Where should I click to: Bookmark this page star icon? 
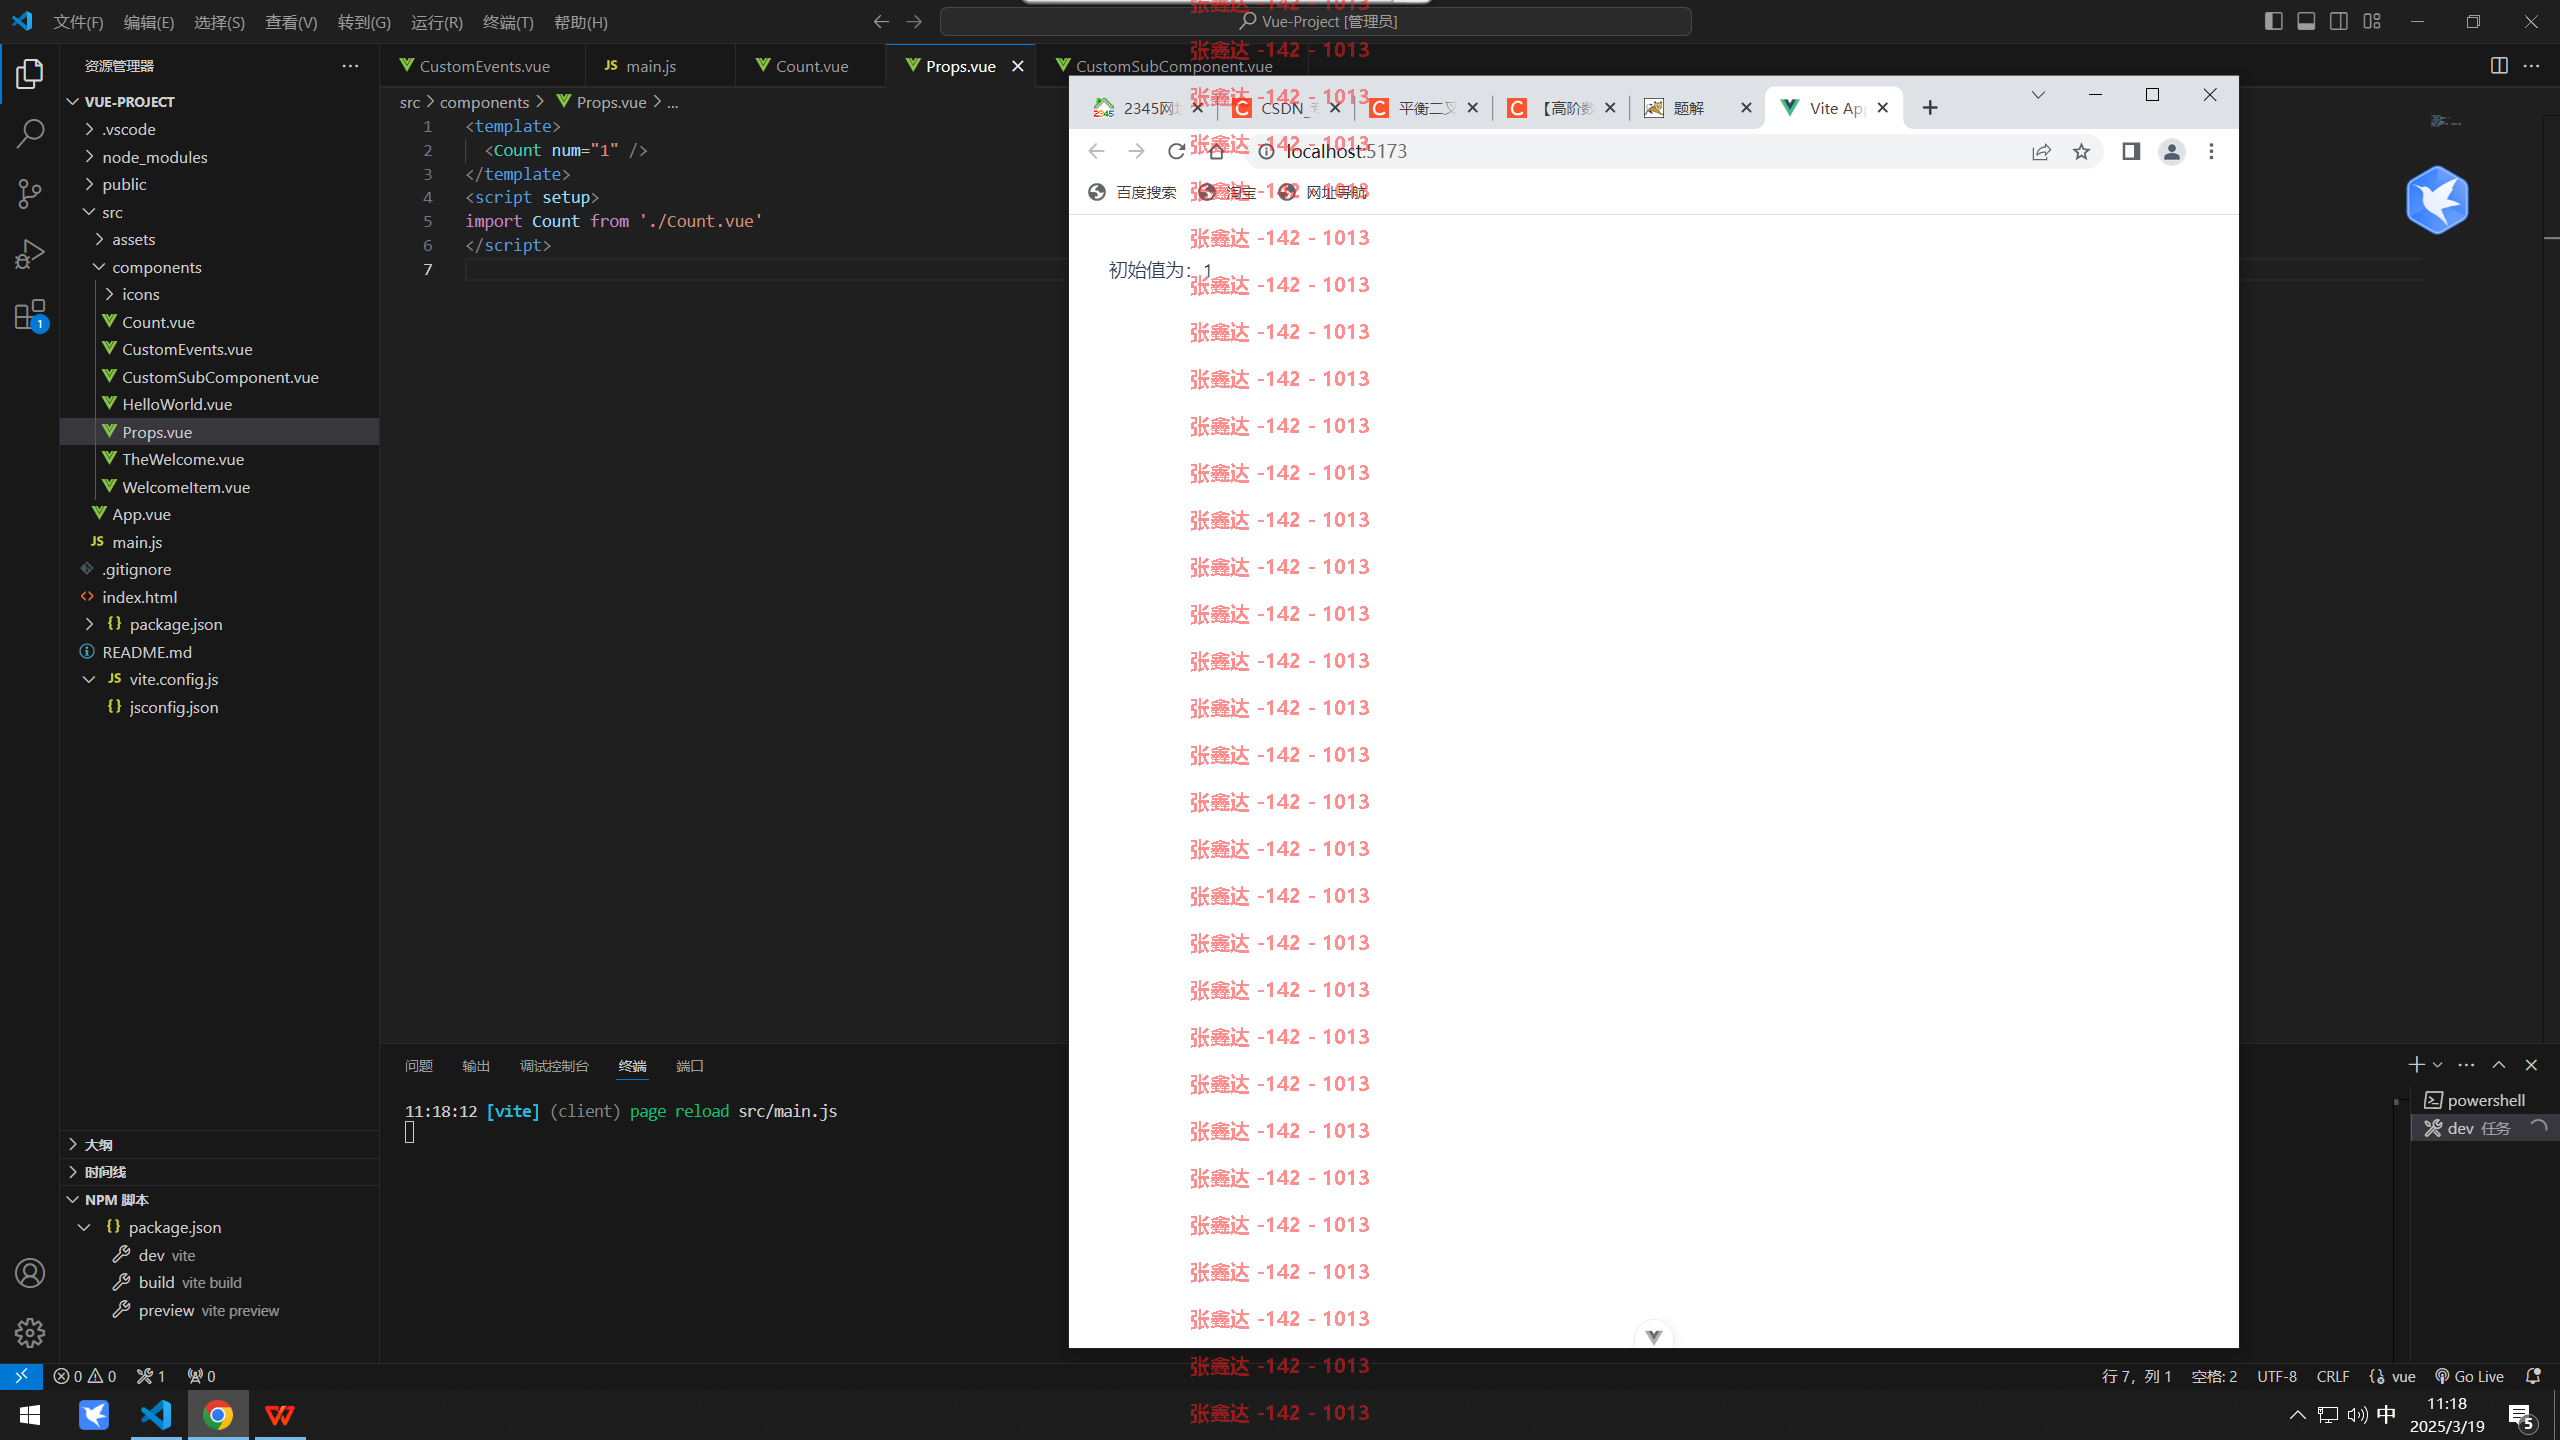pyautogui.click(x=2081, y=151)
